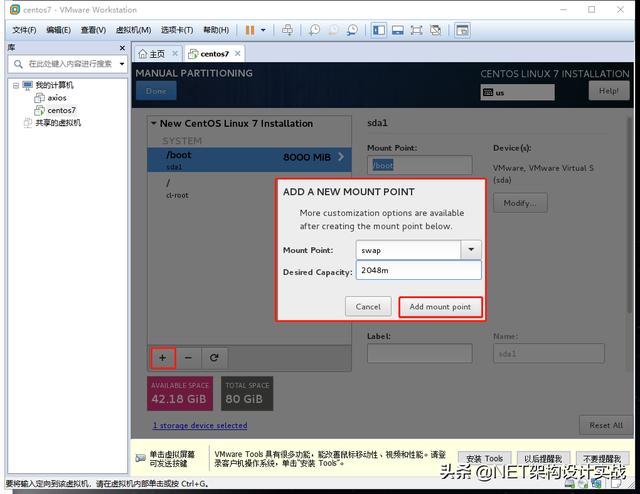
Task: Click the VMware pause button
Action: point(250,30)
